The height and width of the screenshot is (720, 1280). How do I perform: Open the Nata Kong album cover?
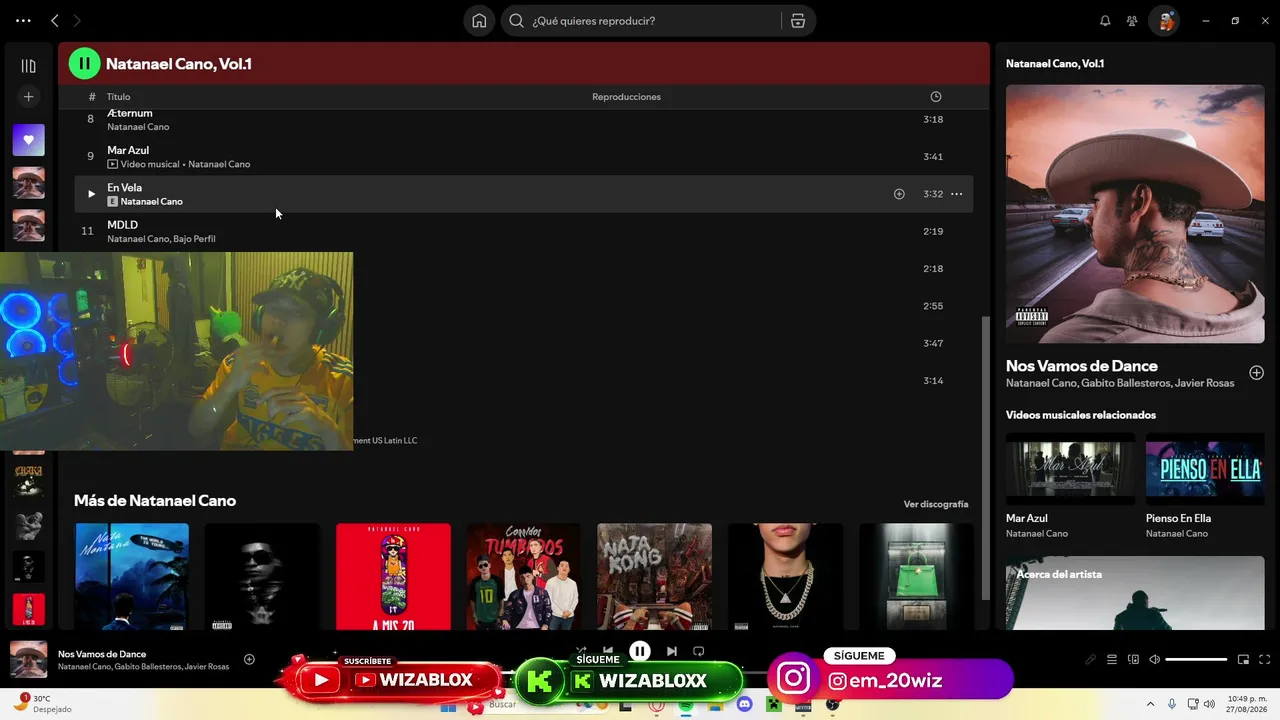point(655,576)
